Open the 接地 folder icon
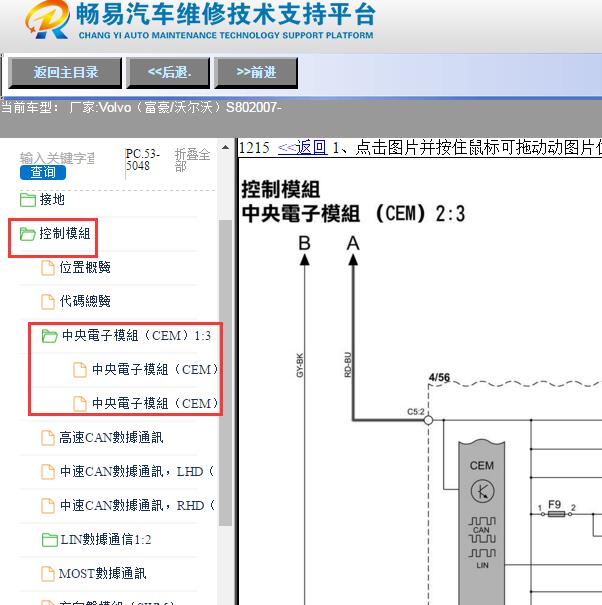The height and width of the screenshot is (605, 602). tap(28, 200)
